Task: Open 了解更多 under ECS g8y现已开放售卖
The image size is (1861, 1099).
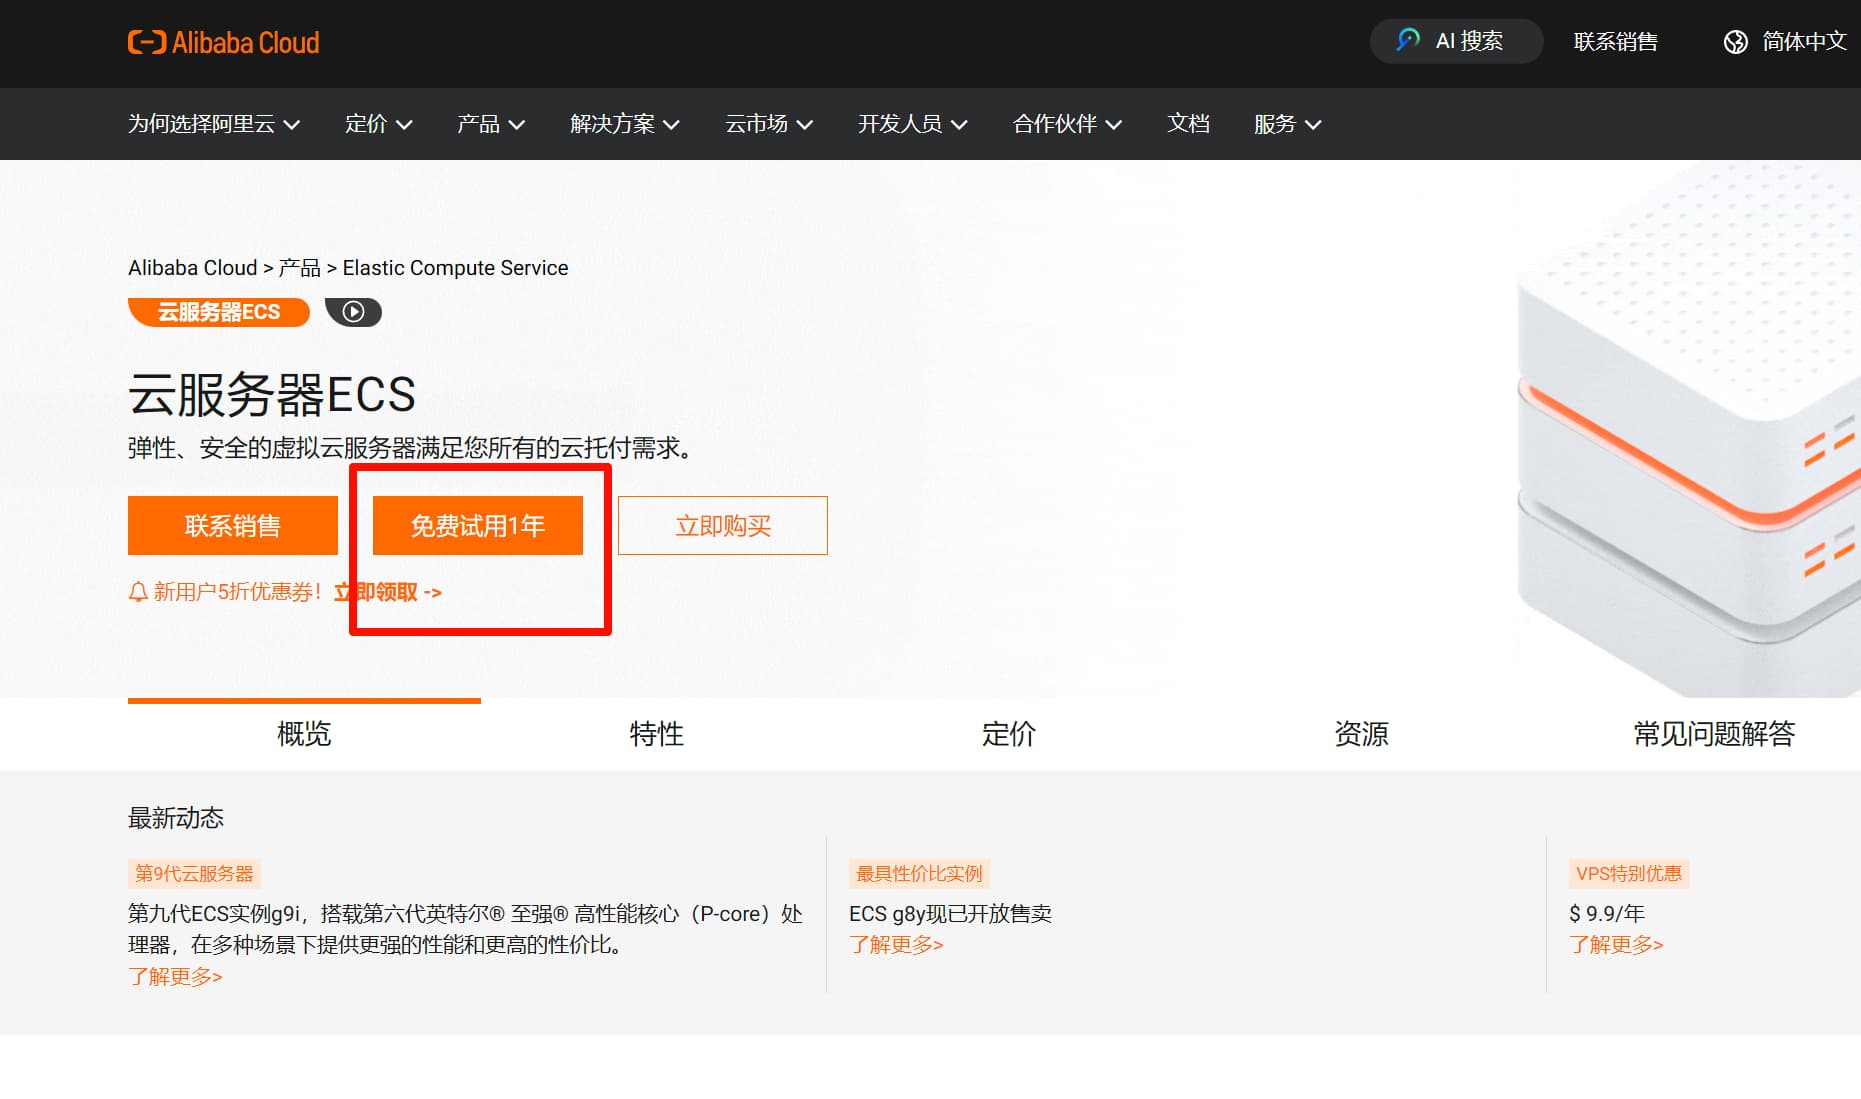Action: click(x=896, y=945)
